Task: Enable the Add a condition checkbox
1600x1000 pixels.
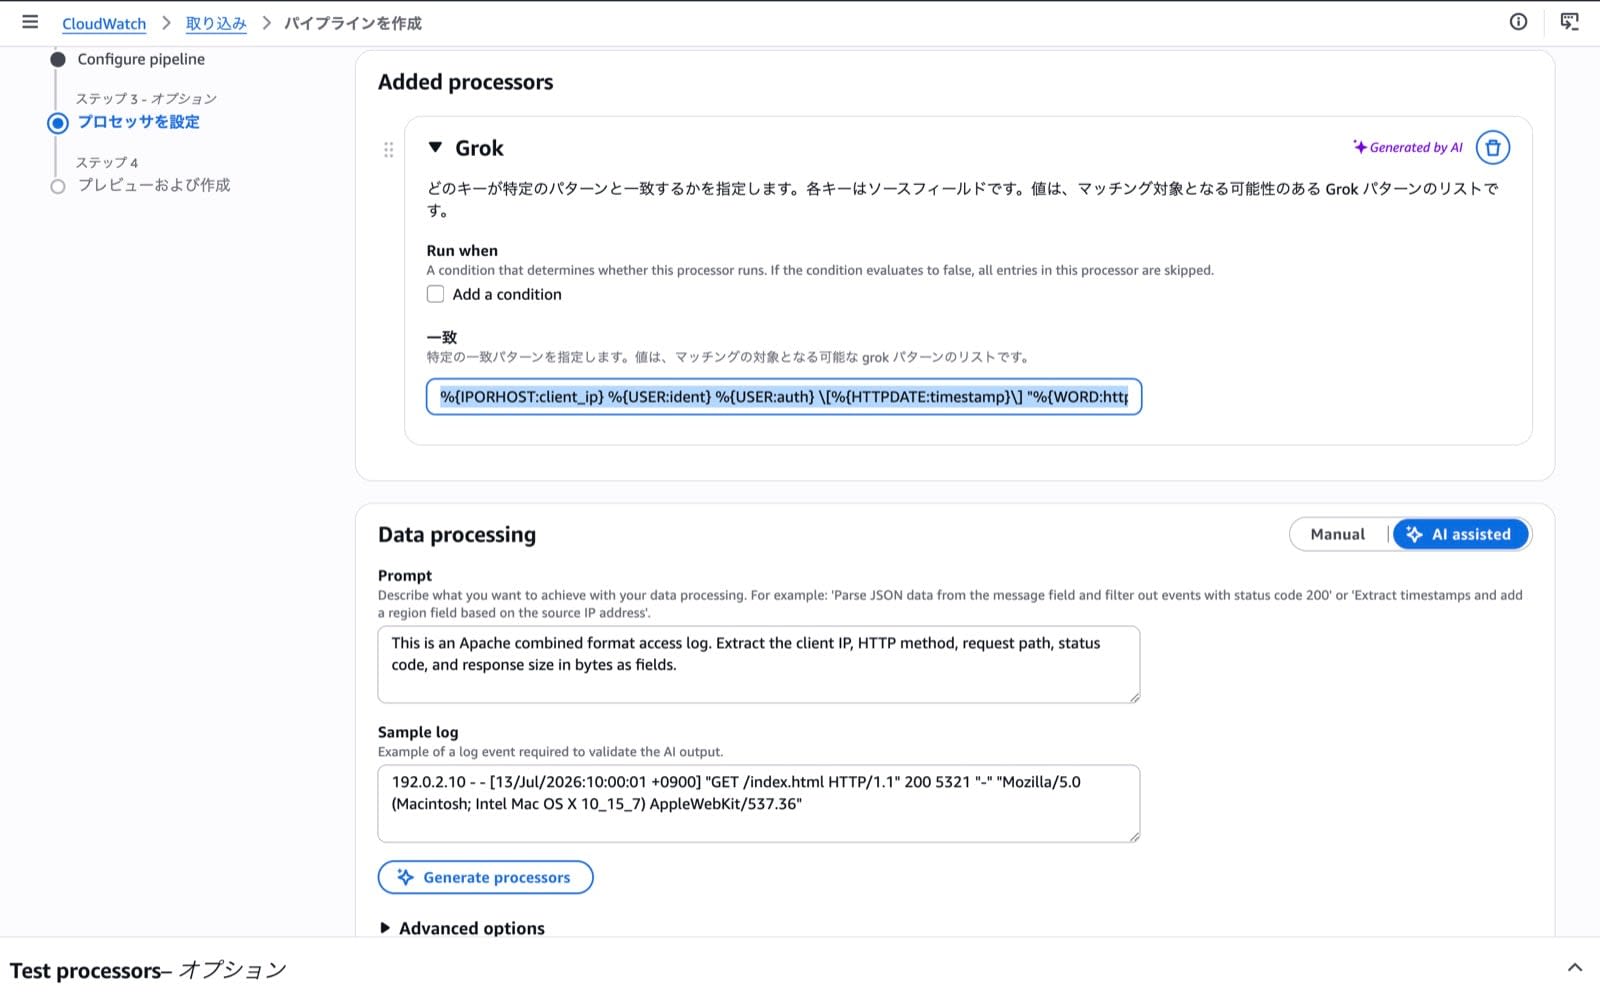Action: click(x=435, y=294)
